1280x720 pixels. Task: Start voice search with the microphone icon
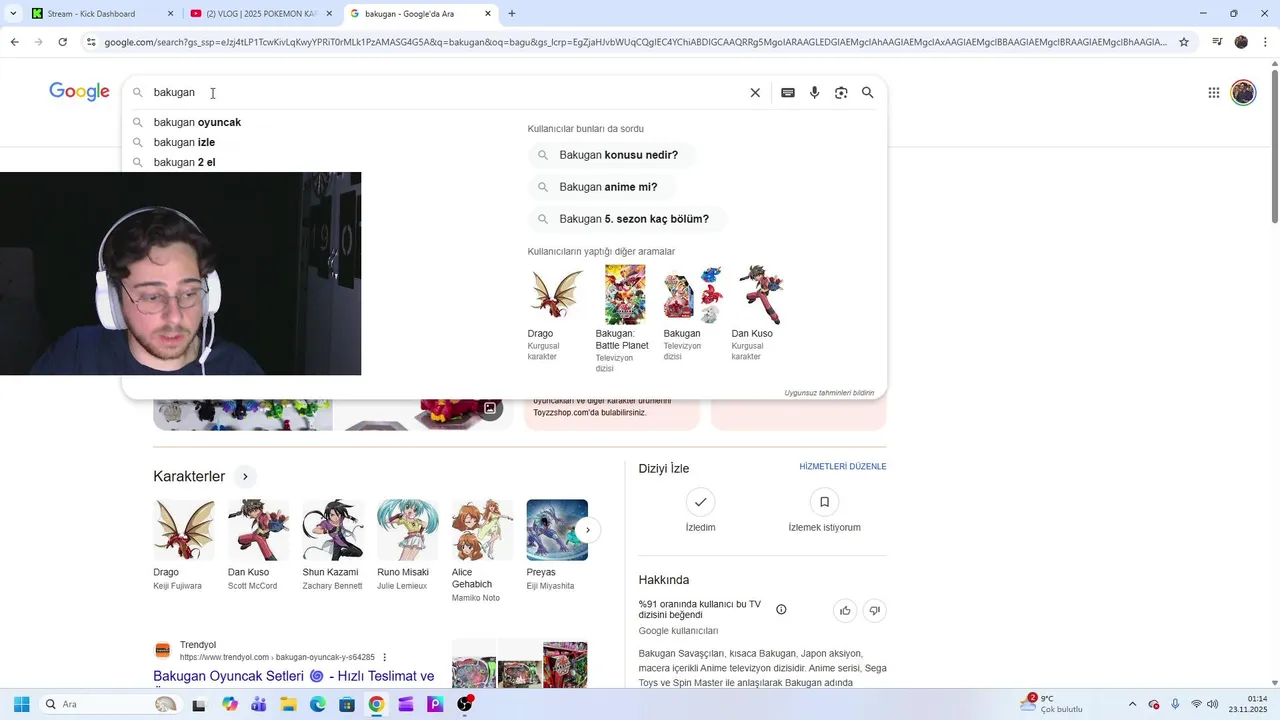[815, 93]
